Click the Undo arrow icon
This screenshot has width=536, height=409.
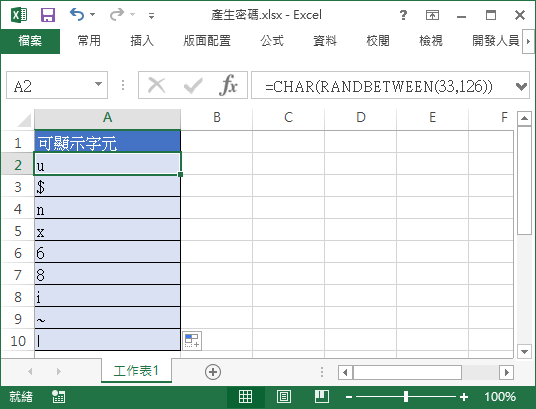click(x=77, y=15)
